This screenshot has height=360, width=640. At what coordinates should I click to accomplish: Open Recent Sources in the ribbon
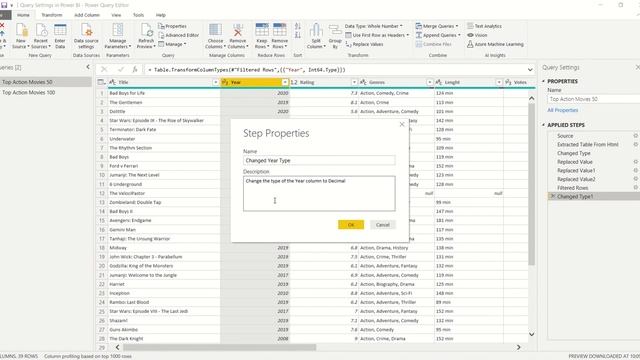(x=41, y=36)
